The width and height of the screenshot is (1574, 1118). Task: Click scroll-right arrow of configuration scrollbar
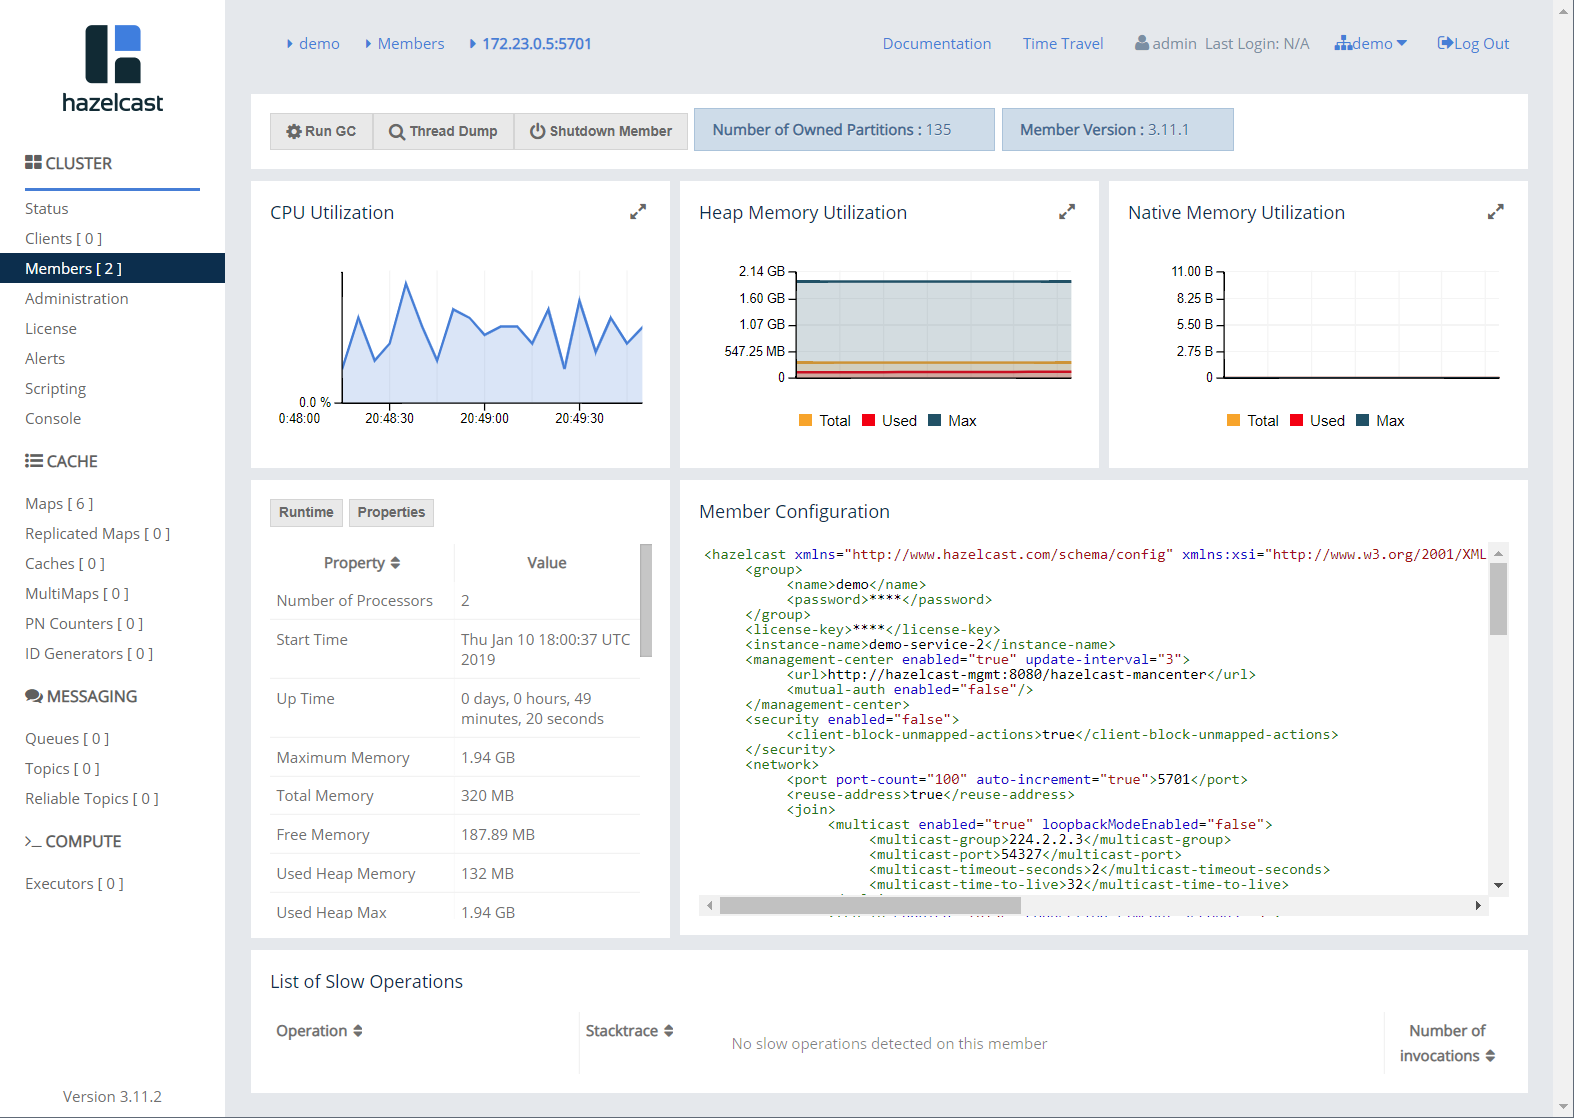pos(1478,905)
